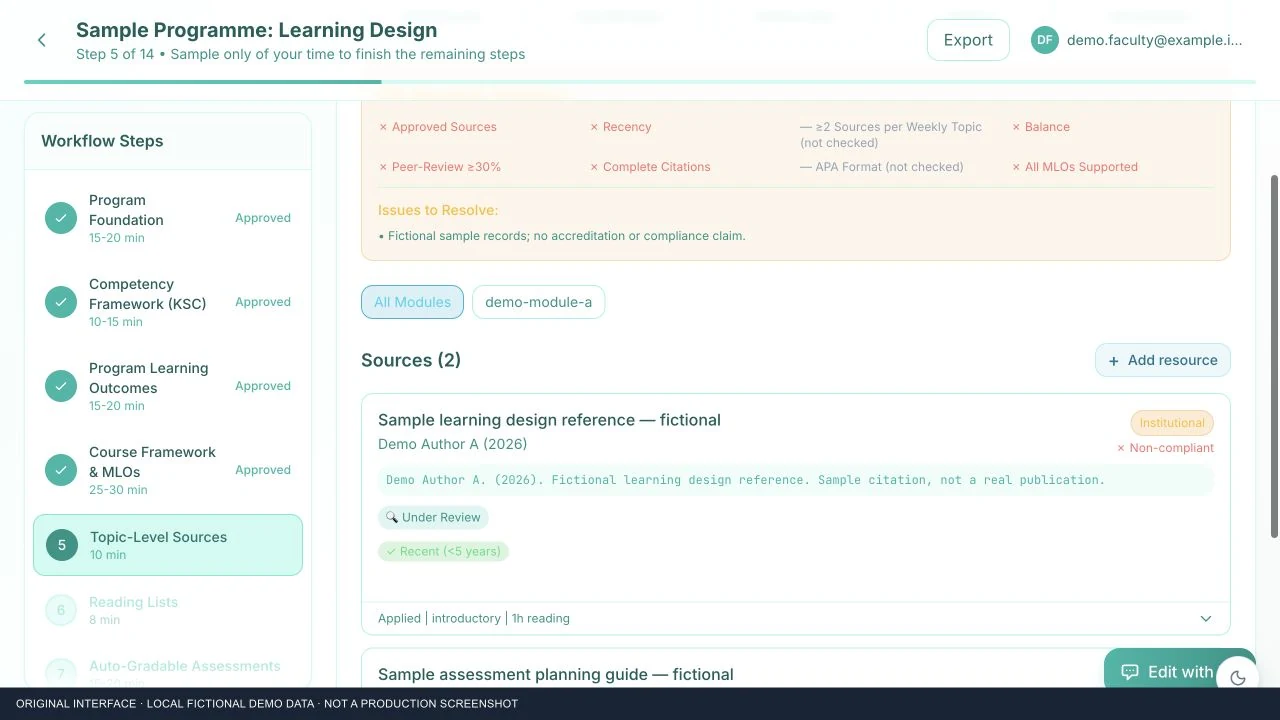Click the All MLOs Supported check item
The width and height of the screenshot is (1280, 720).
point(1074,167)
